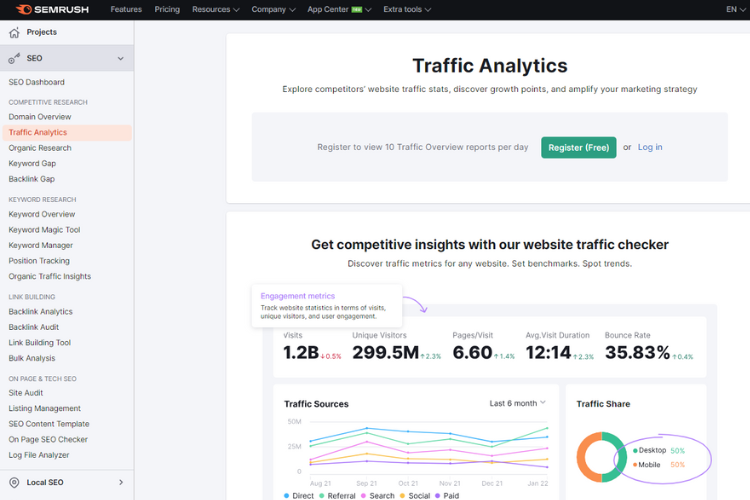Expand the Local SEO section arrow
This screenshot has width=750, height=500.
(121, 482)
